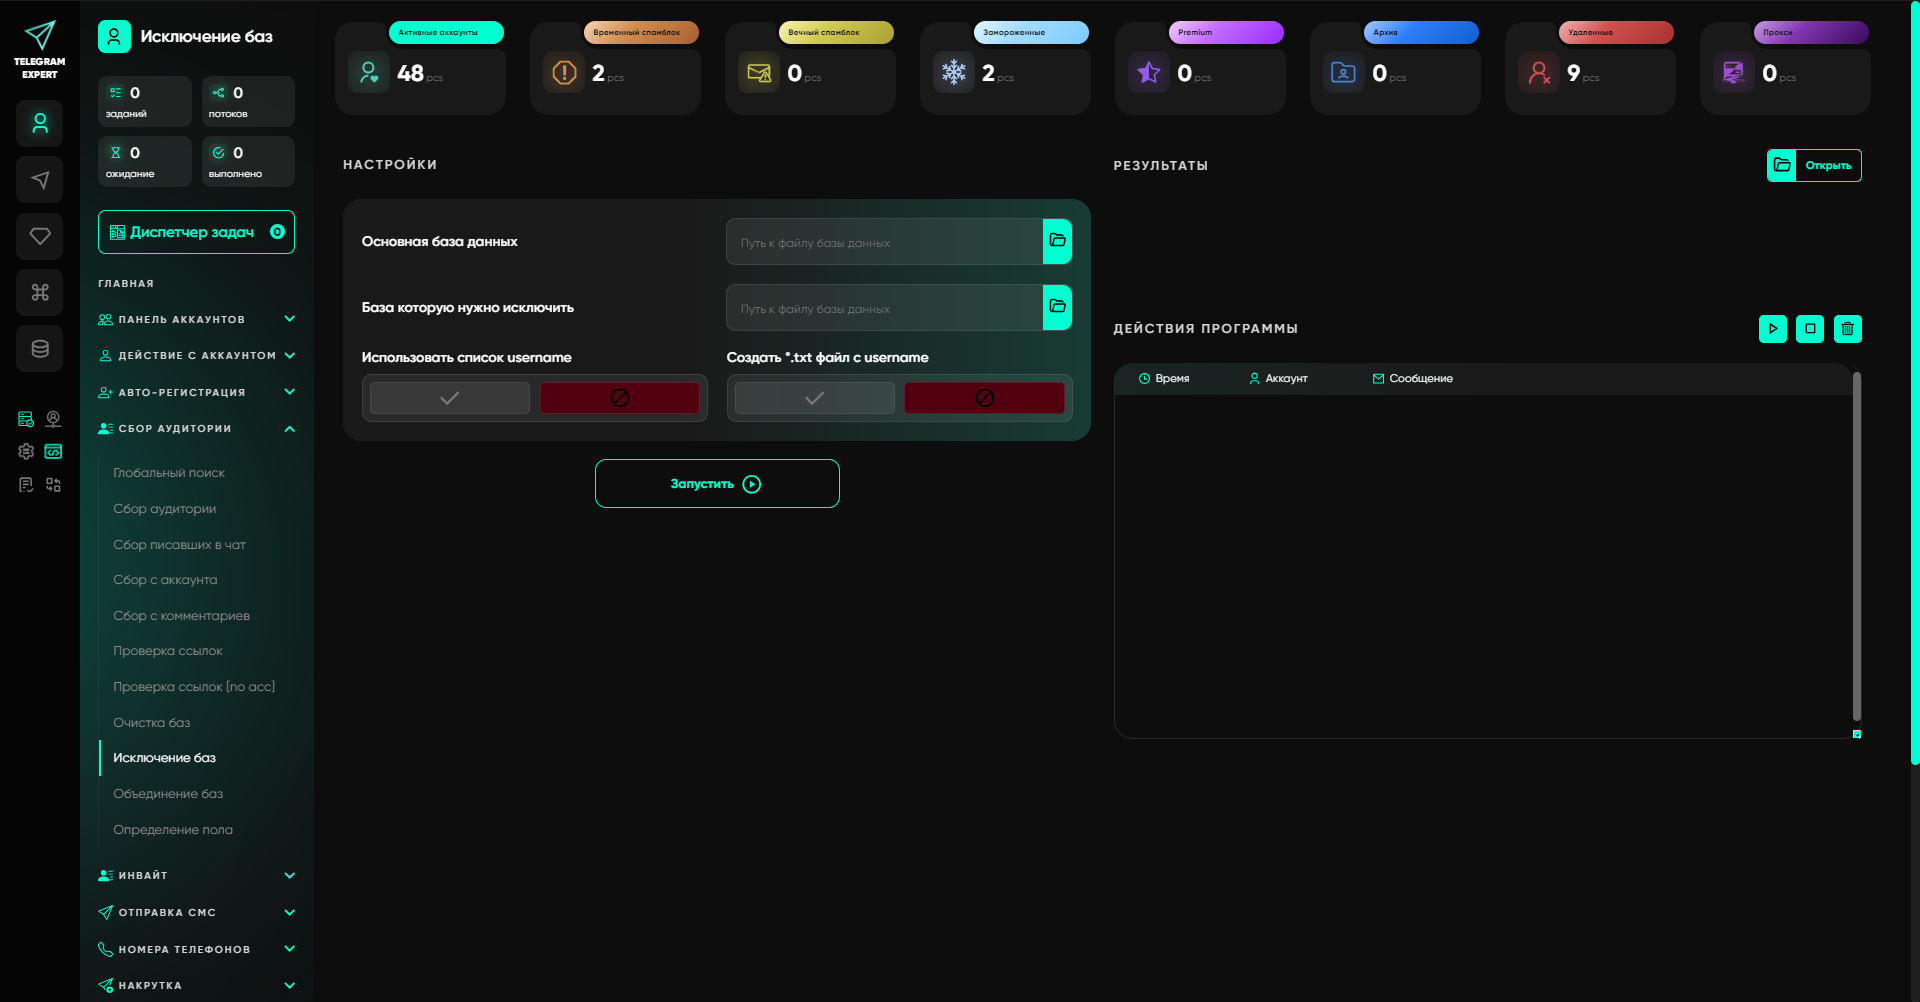Click the Запустить button
The width and height of the screenshot is (1920, 1002).
(716, 484)
